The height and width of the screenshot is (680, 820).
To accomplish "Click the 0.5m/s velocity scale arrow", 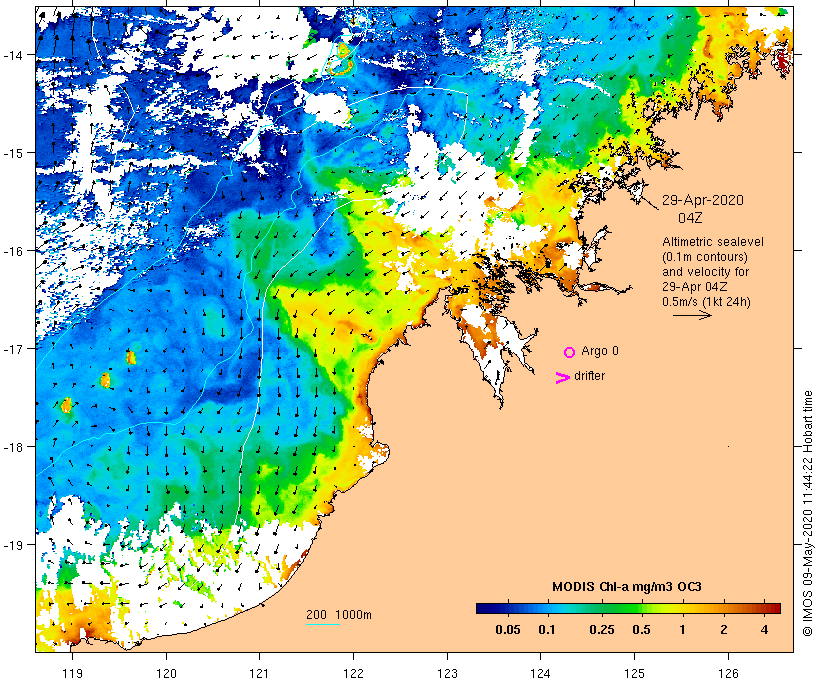I will [692, 315].
